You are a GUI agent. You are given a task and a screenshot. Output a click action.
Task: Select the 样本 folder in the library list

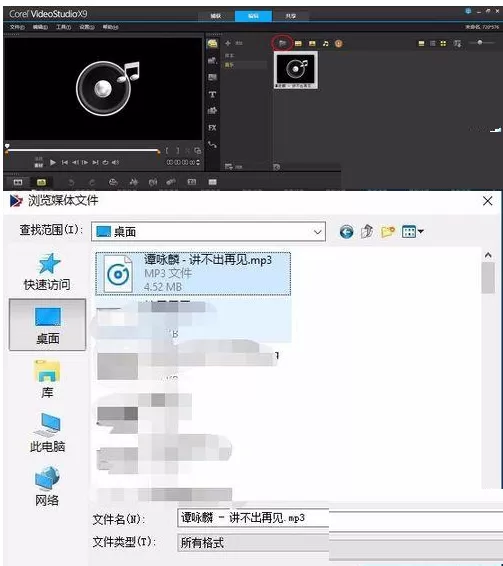[229, 56]
